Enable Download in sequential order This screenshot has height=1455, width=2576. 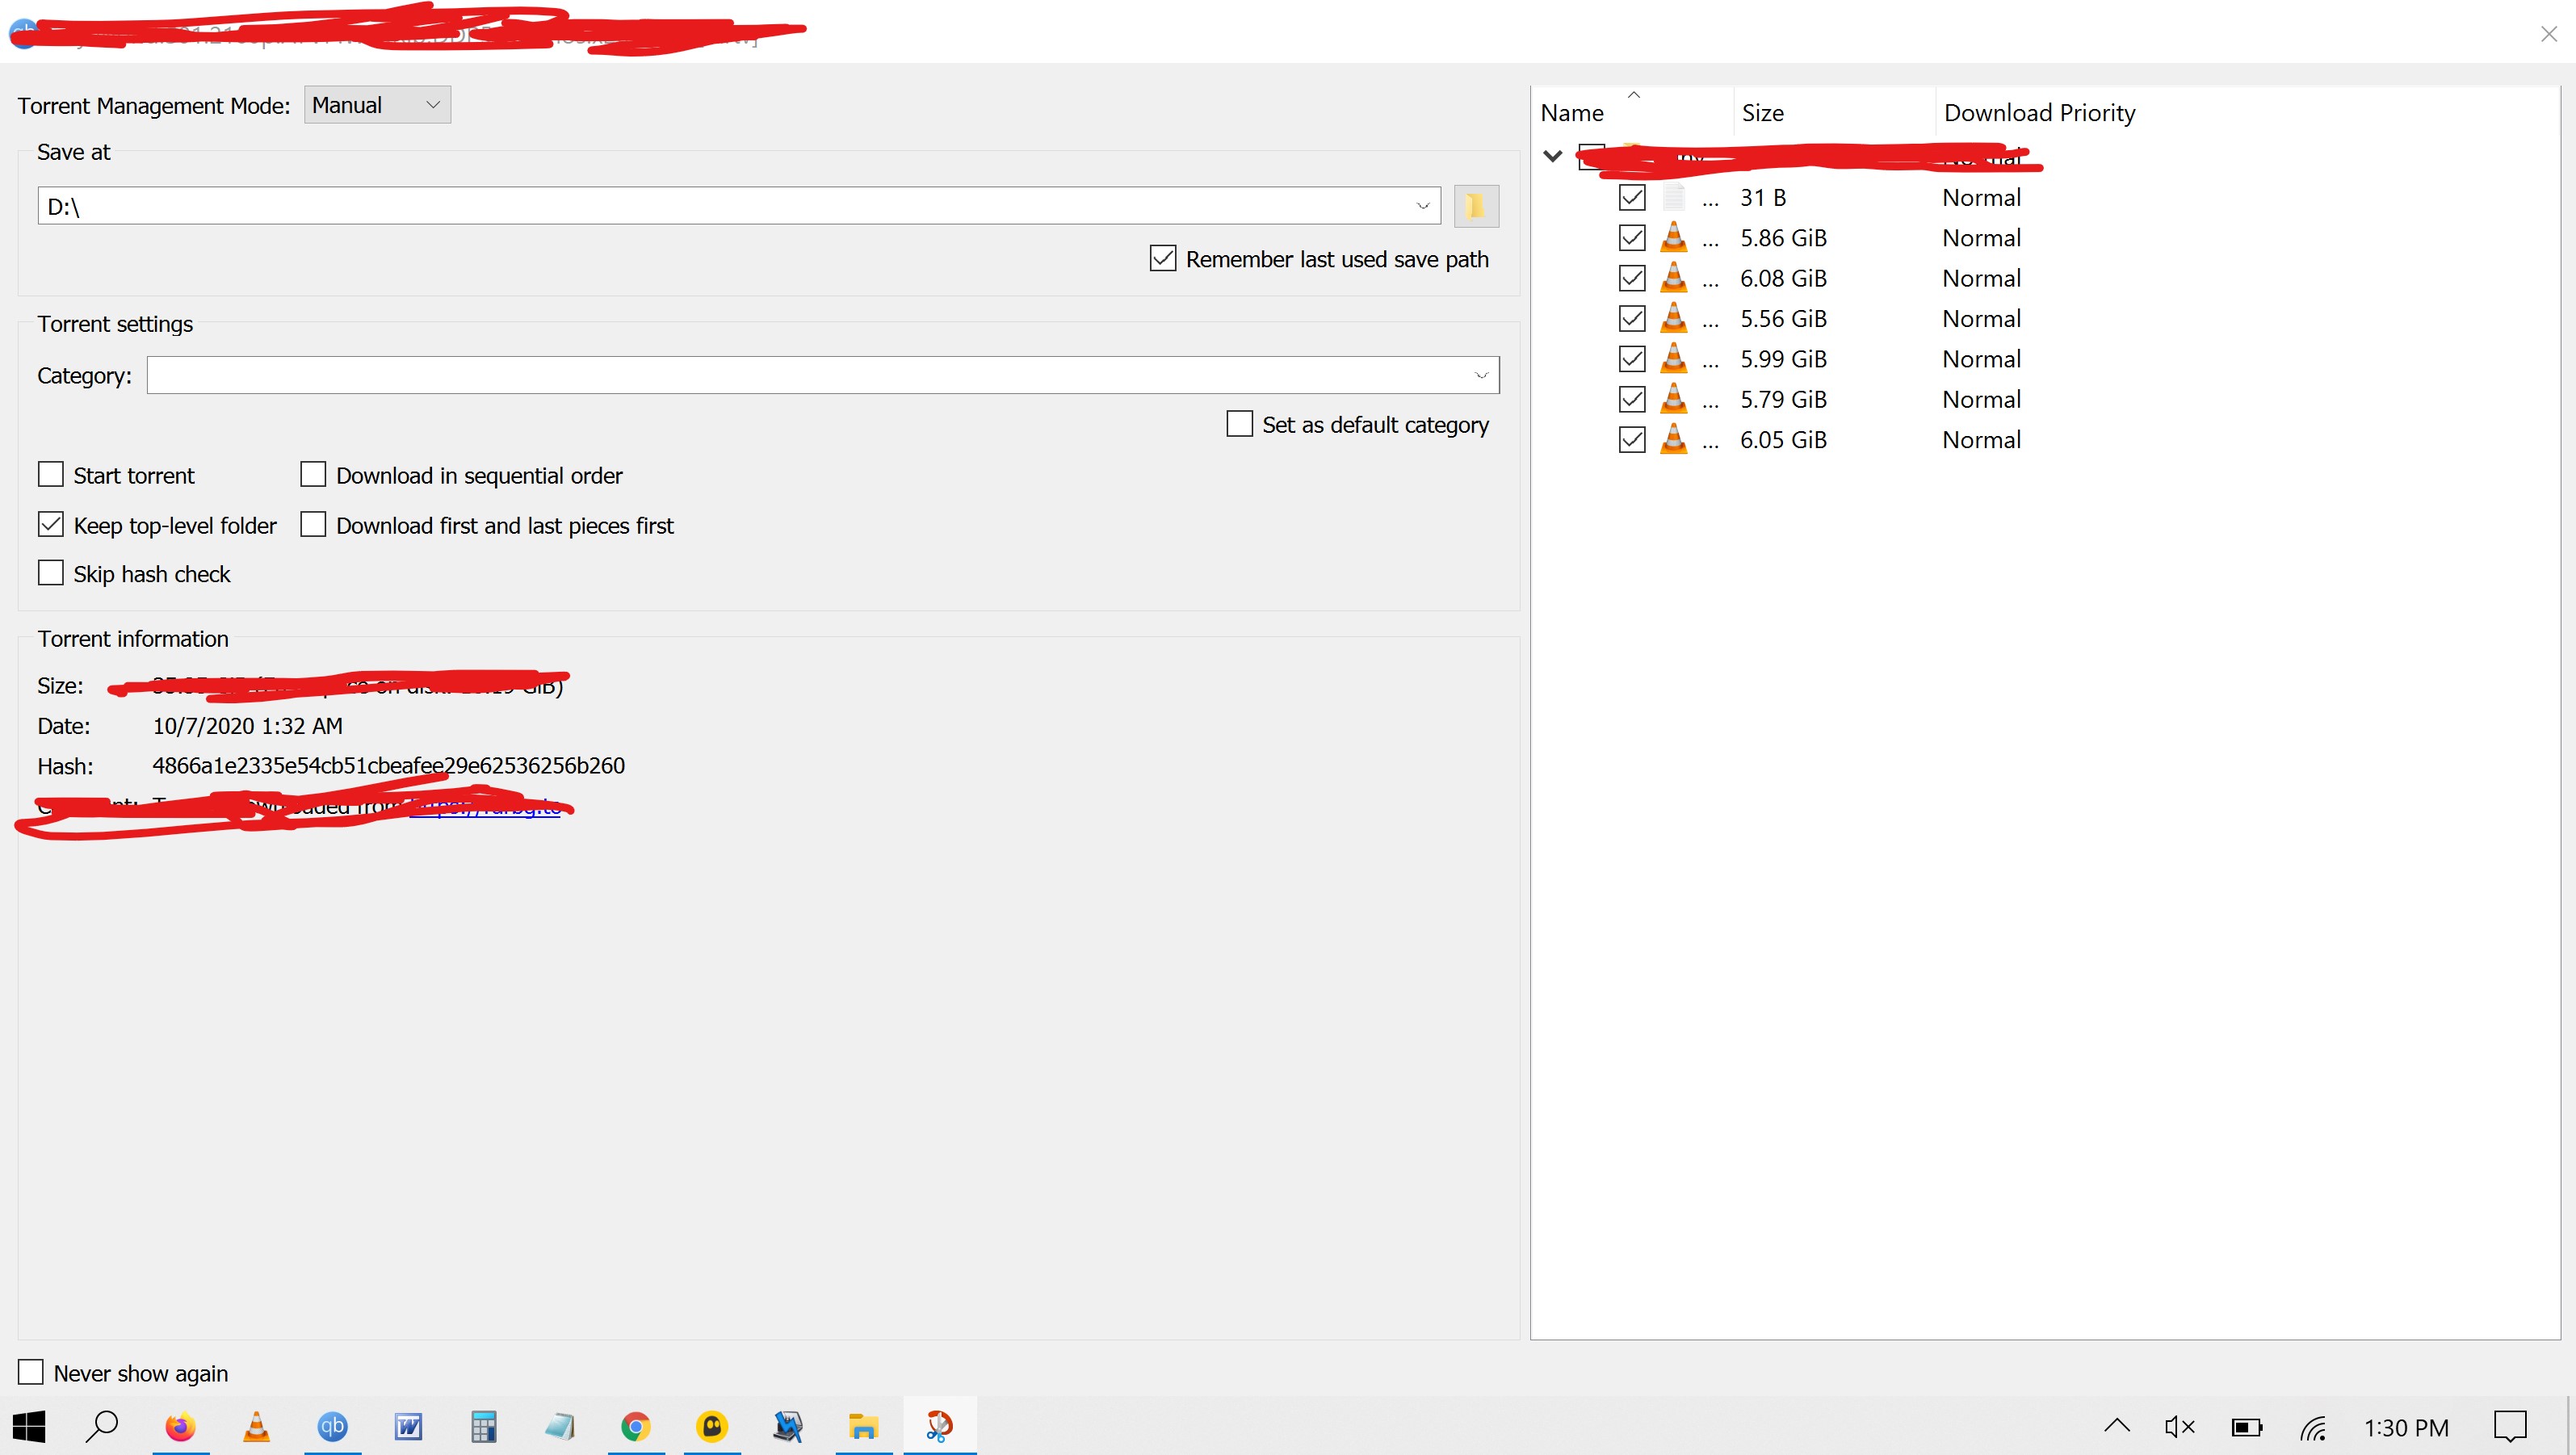[313, 474]
